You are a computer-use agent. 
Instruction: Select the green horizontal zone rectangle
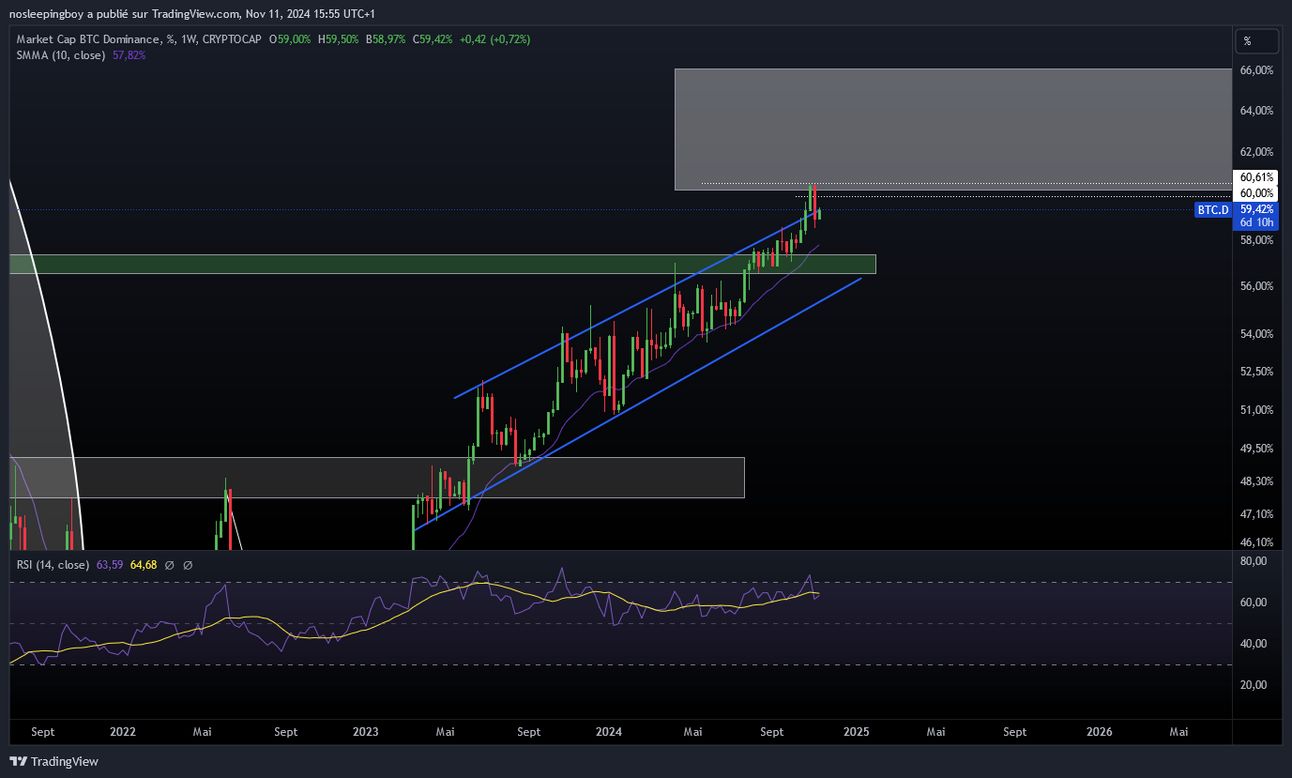[442, 264]
